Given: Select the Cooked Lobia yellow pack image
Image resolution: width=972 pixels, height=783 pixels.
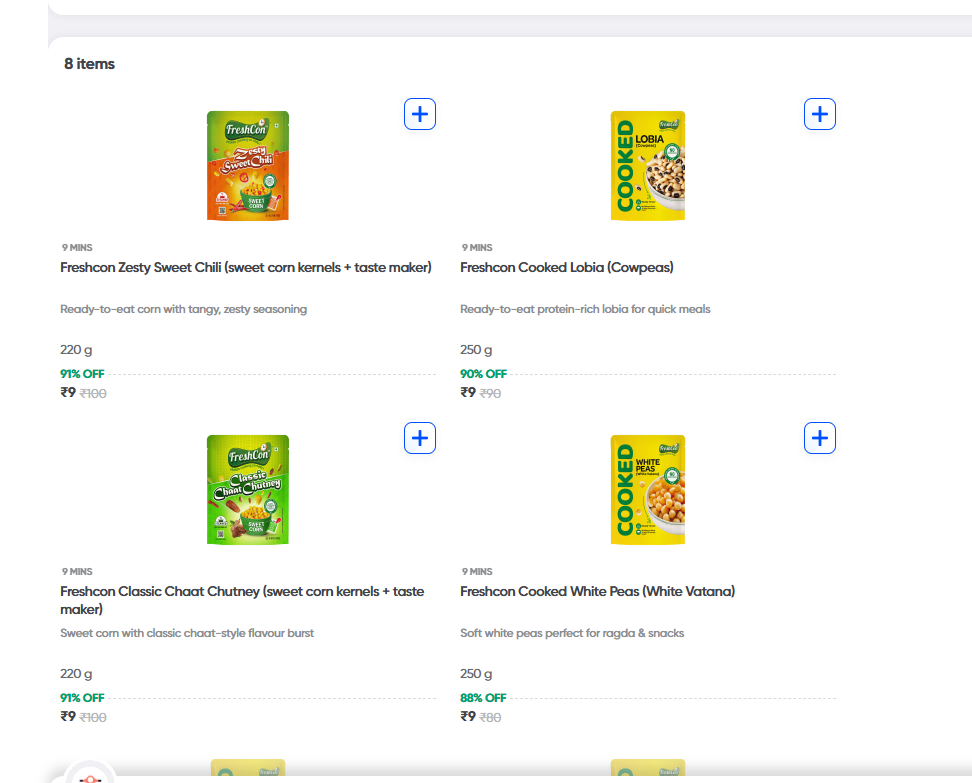Looking at the screenshot, I should pyautogui.click(x=647, y=165).
